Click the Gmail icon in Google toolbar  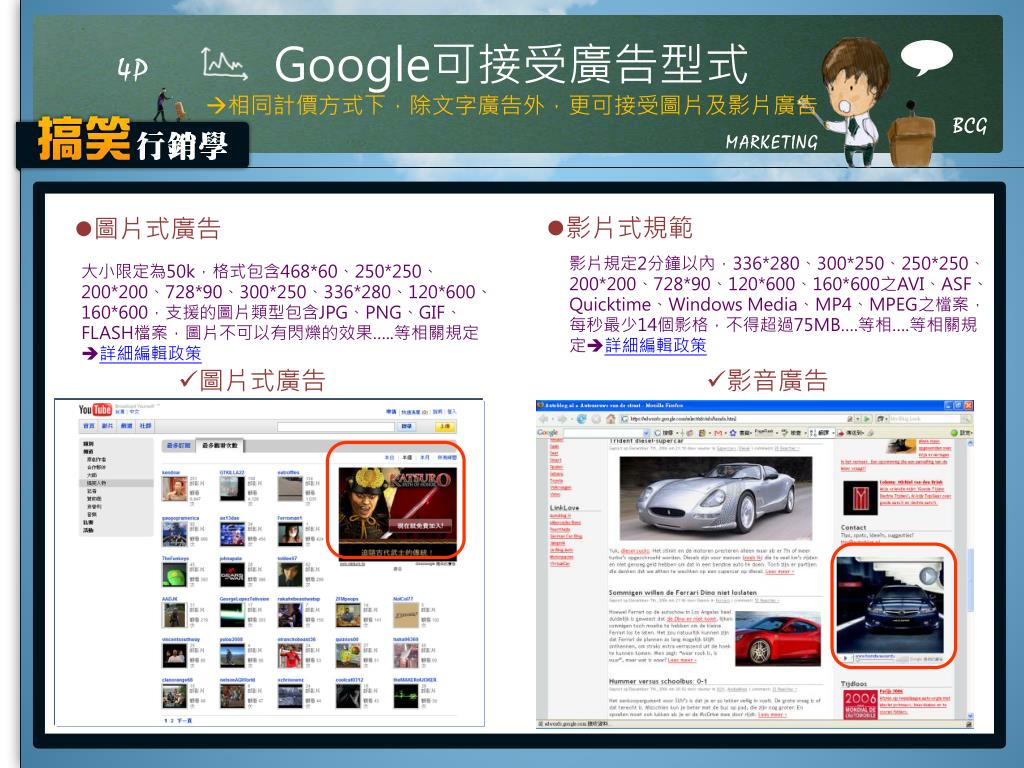[718, 433]
